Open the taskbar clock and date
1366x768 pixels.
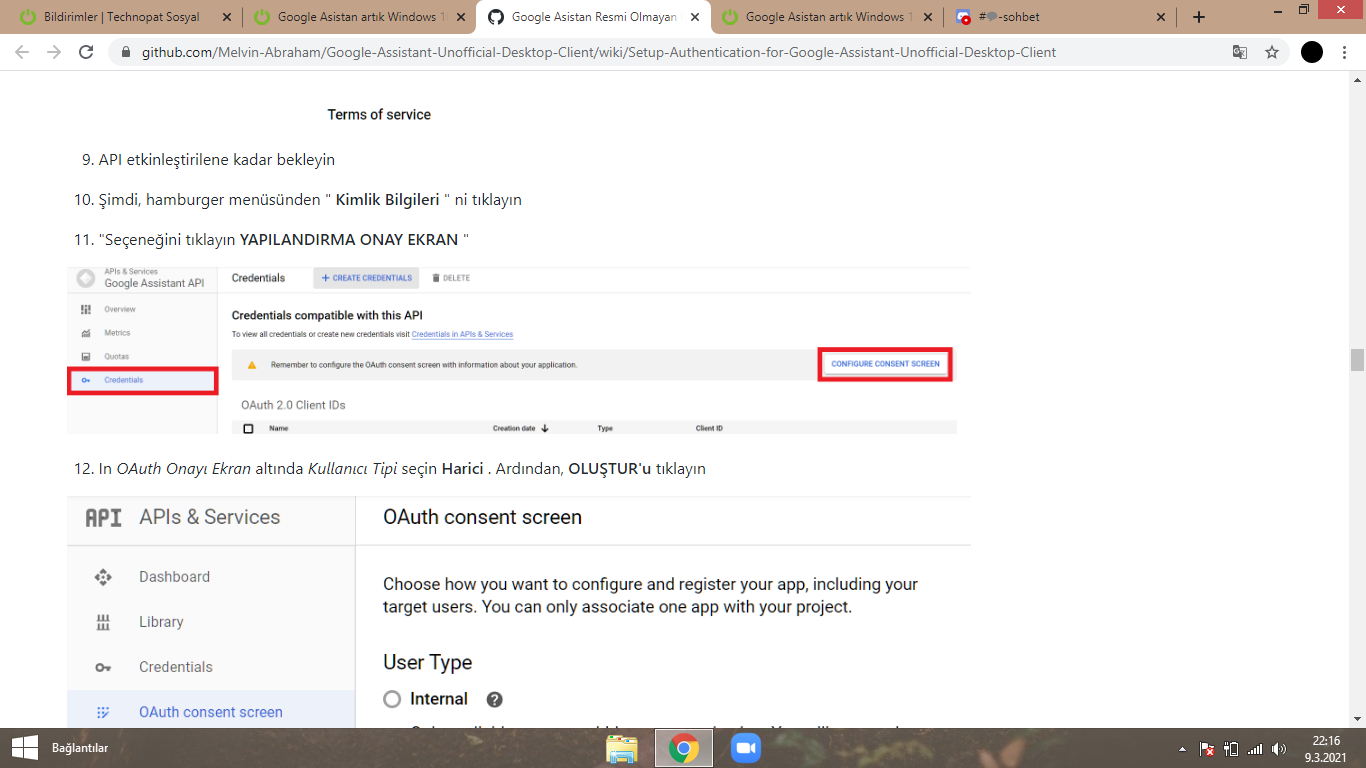[x=1325, y=749]
